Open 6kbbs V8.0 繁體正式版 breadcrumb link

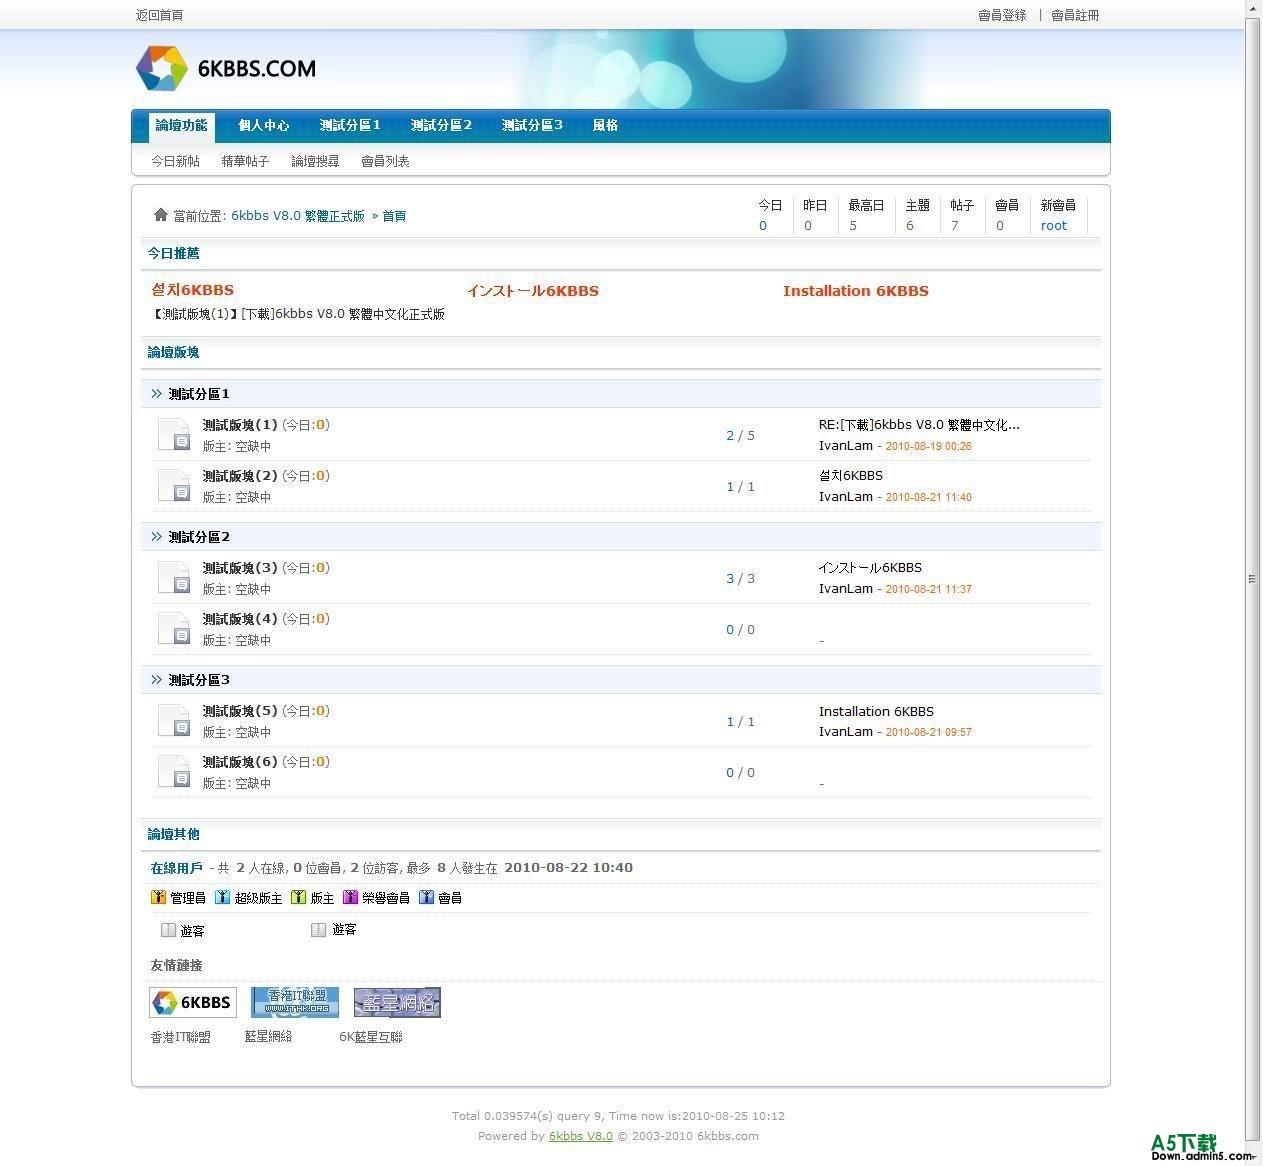pos(298,216)
